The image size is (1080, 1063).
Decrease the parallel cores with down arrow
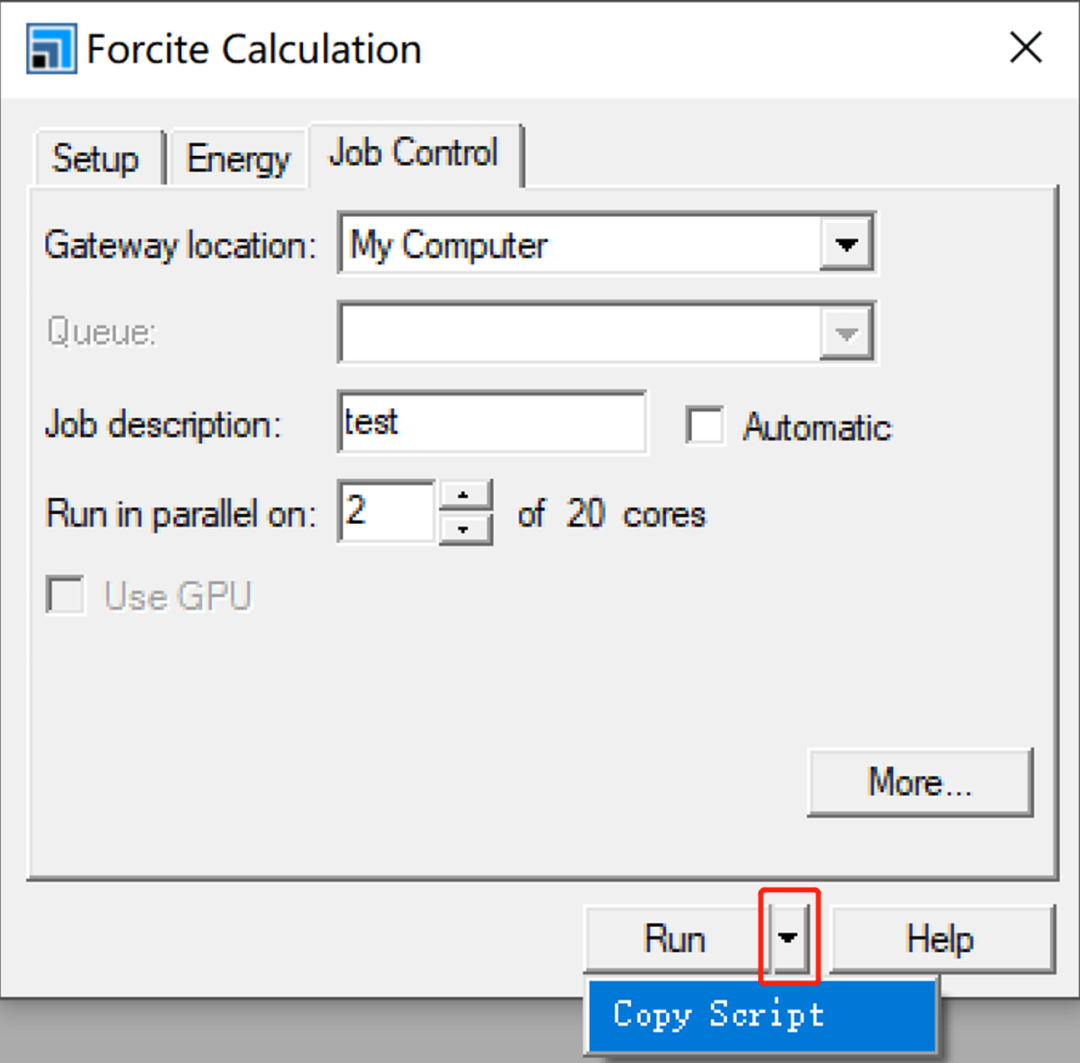465,528
